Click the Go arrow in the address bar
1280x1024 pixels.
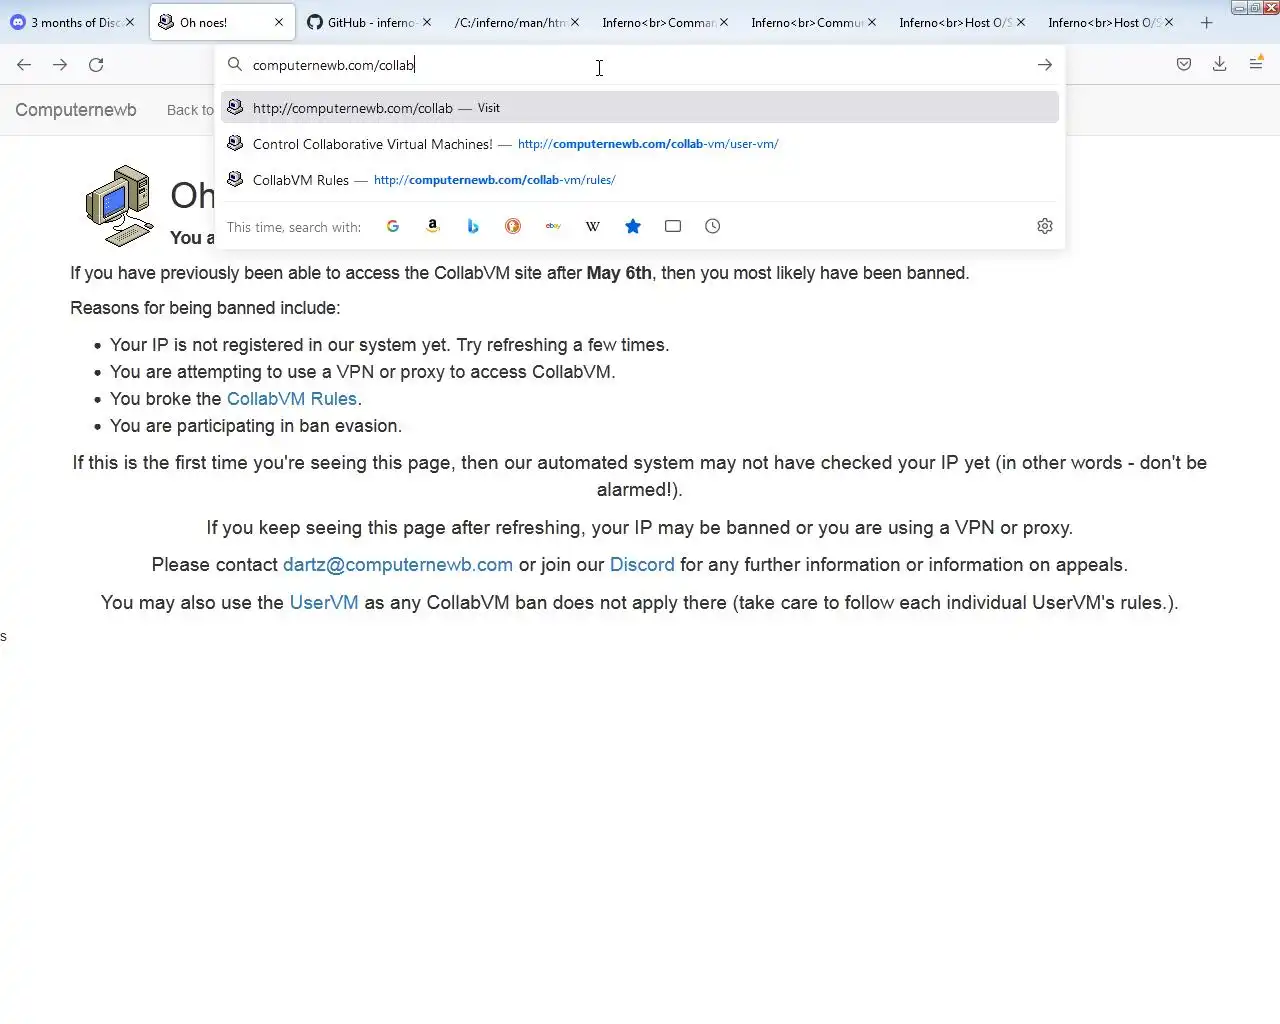(1045, 65)
